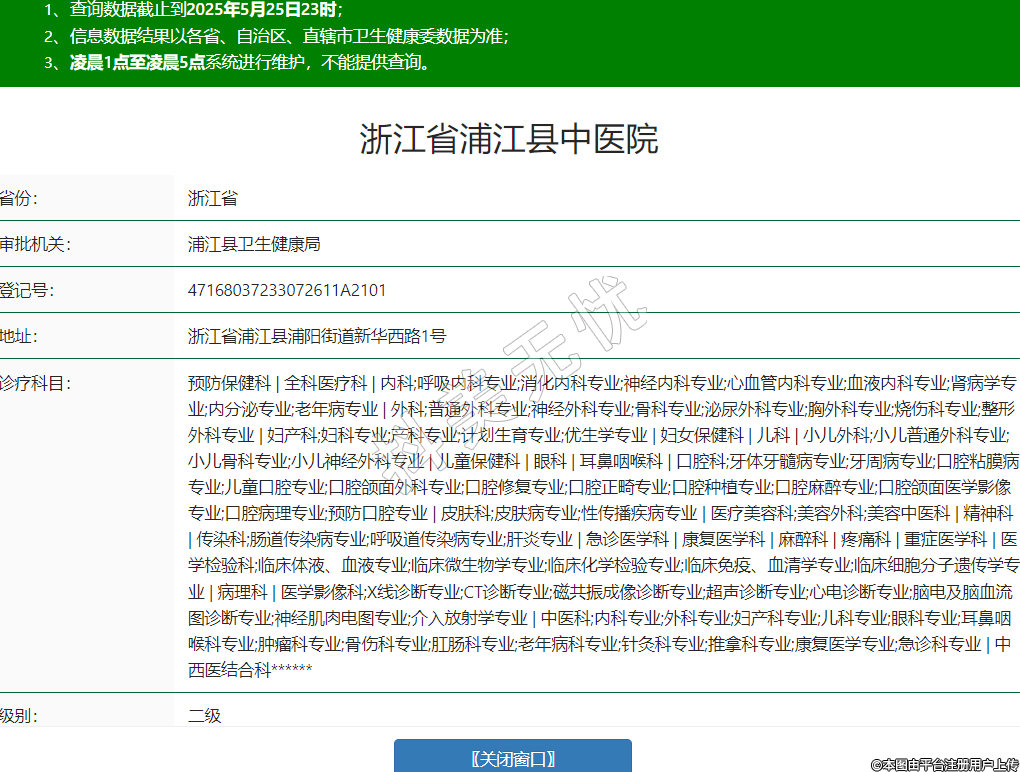Click the 【关闭窗口】 button
1020x772 pixels.
512,758
